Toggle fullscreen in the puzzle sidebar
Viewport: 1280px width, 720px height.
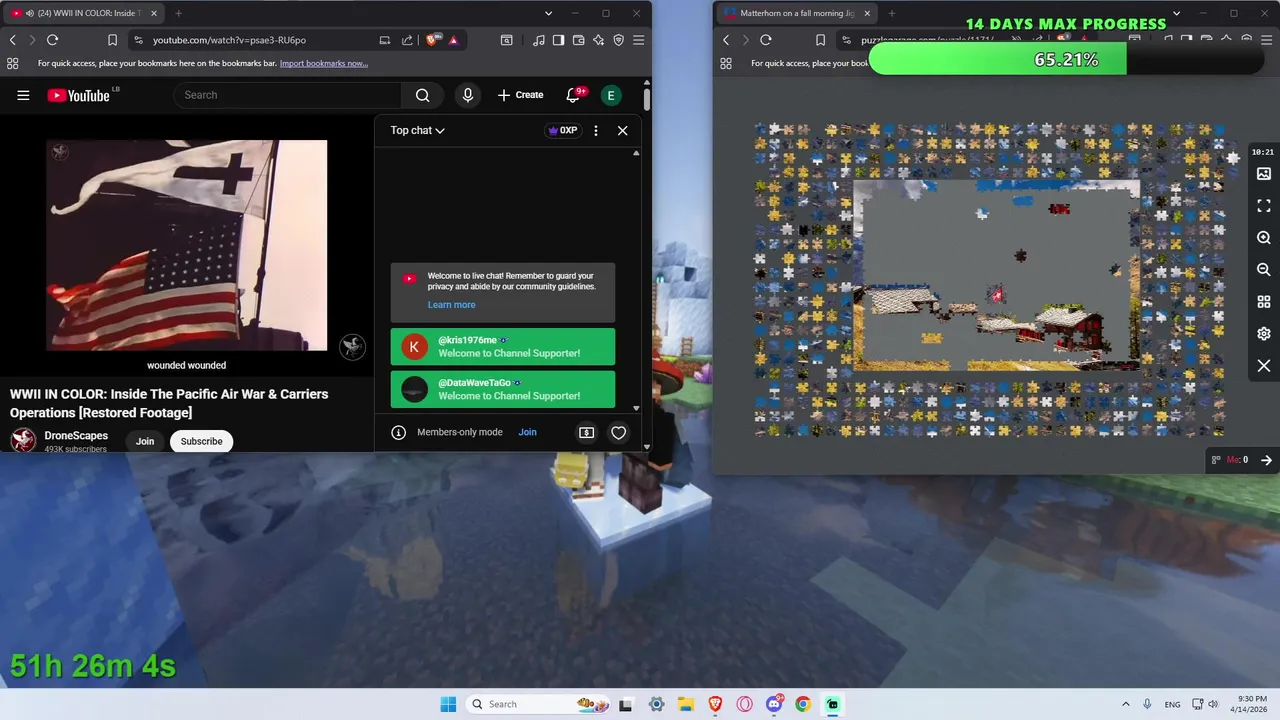pos(1264,205)
